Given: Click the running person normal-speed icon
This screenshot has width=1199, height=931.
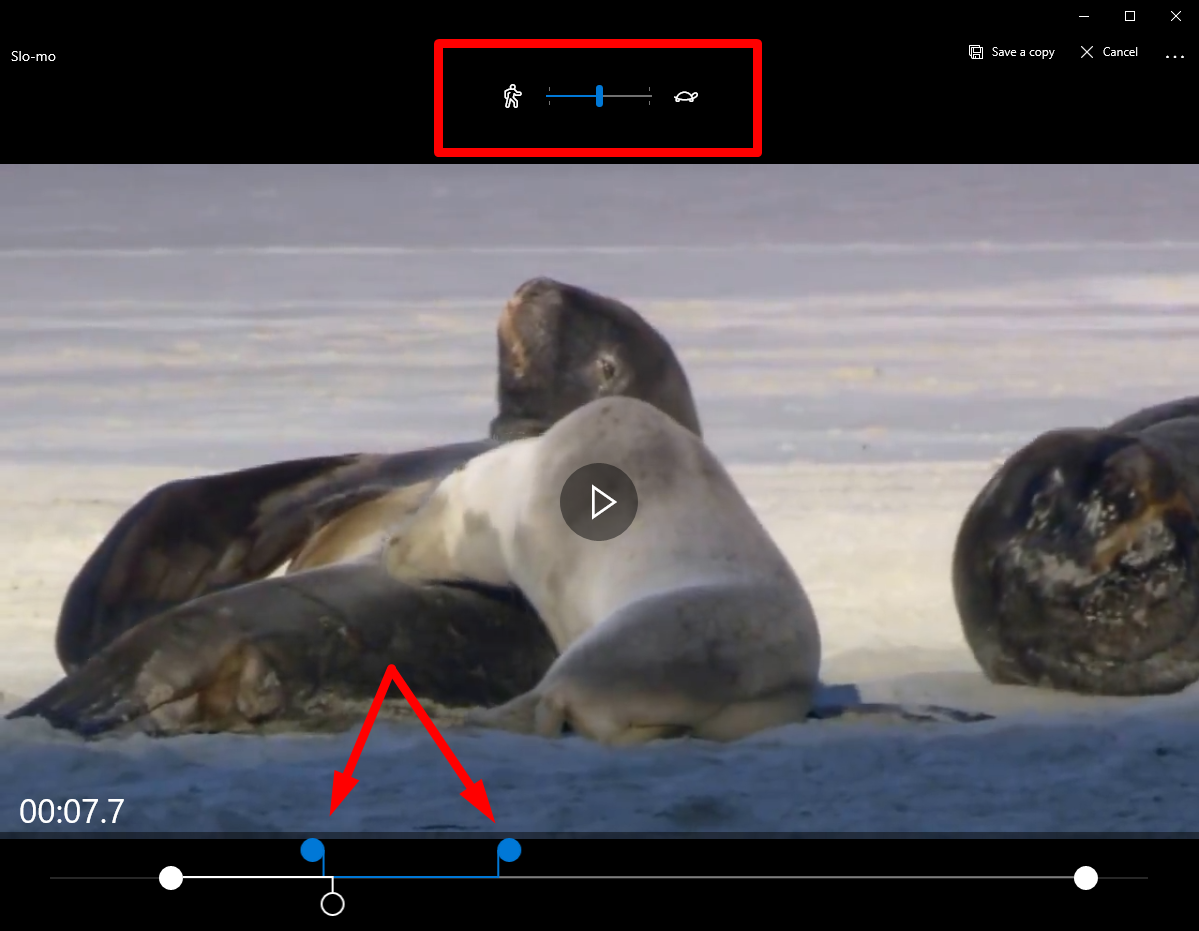Looking at the screenshot, I should click(x=512, y=96).
